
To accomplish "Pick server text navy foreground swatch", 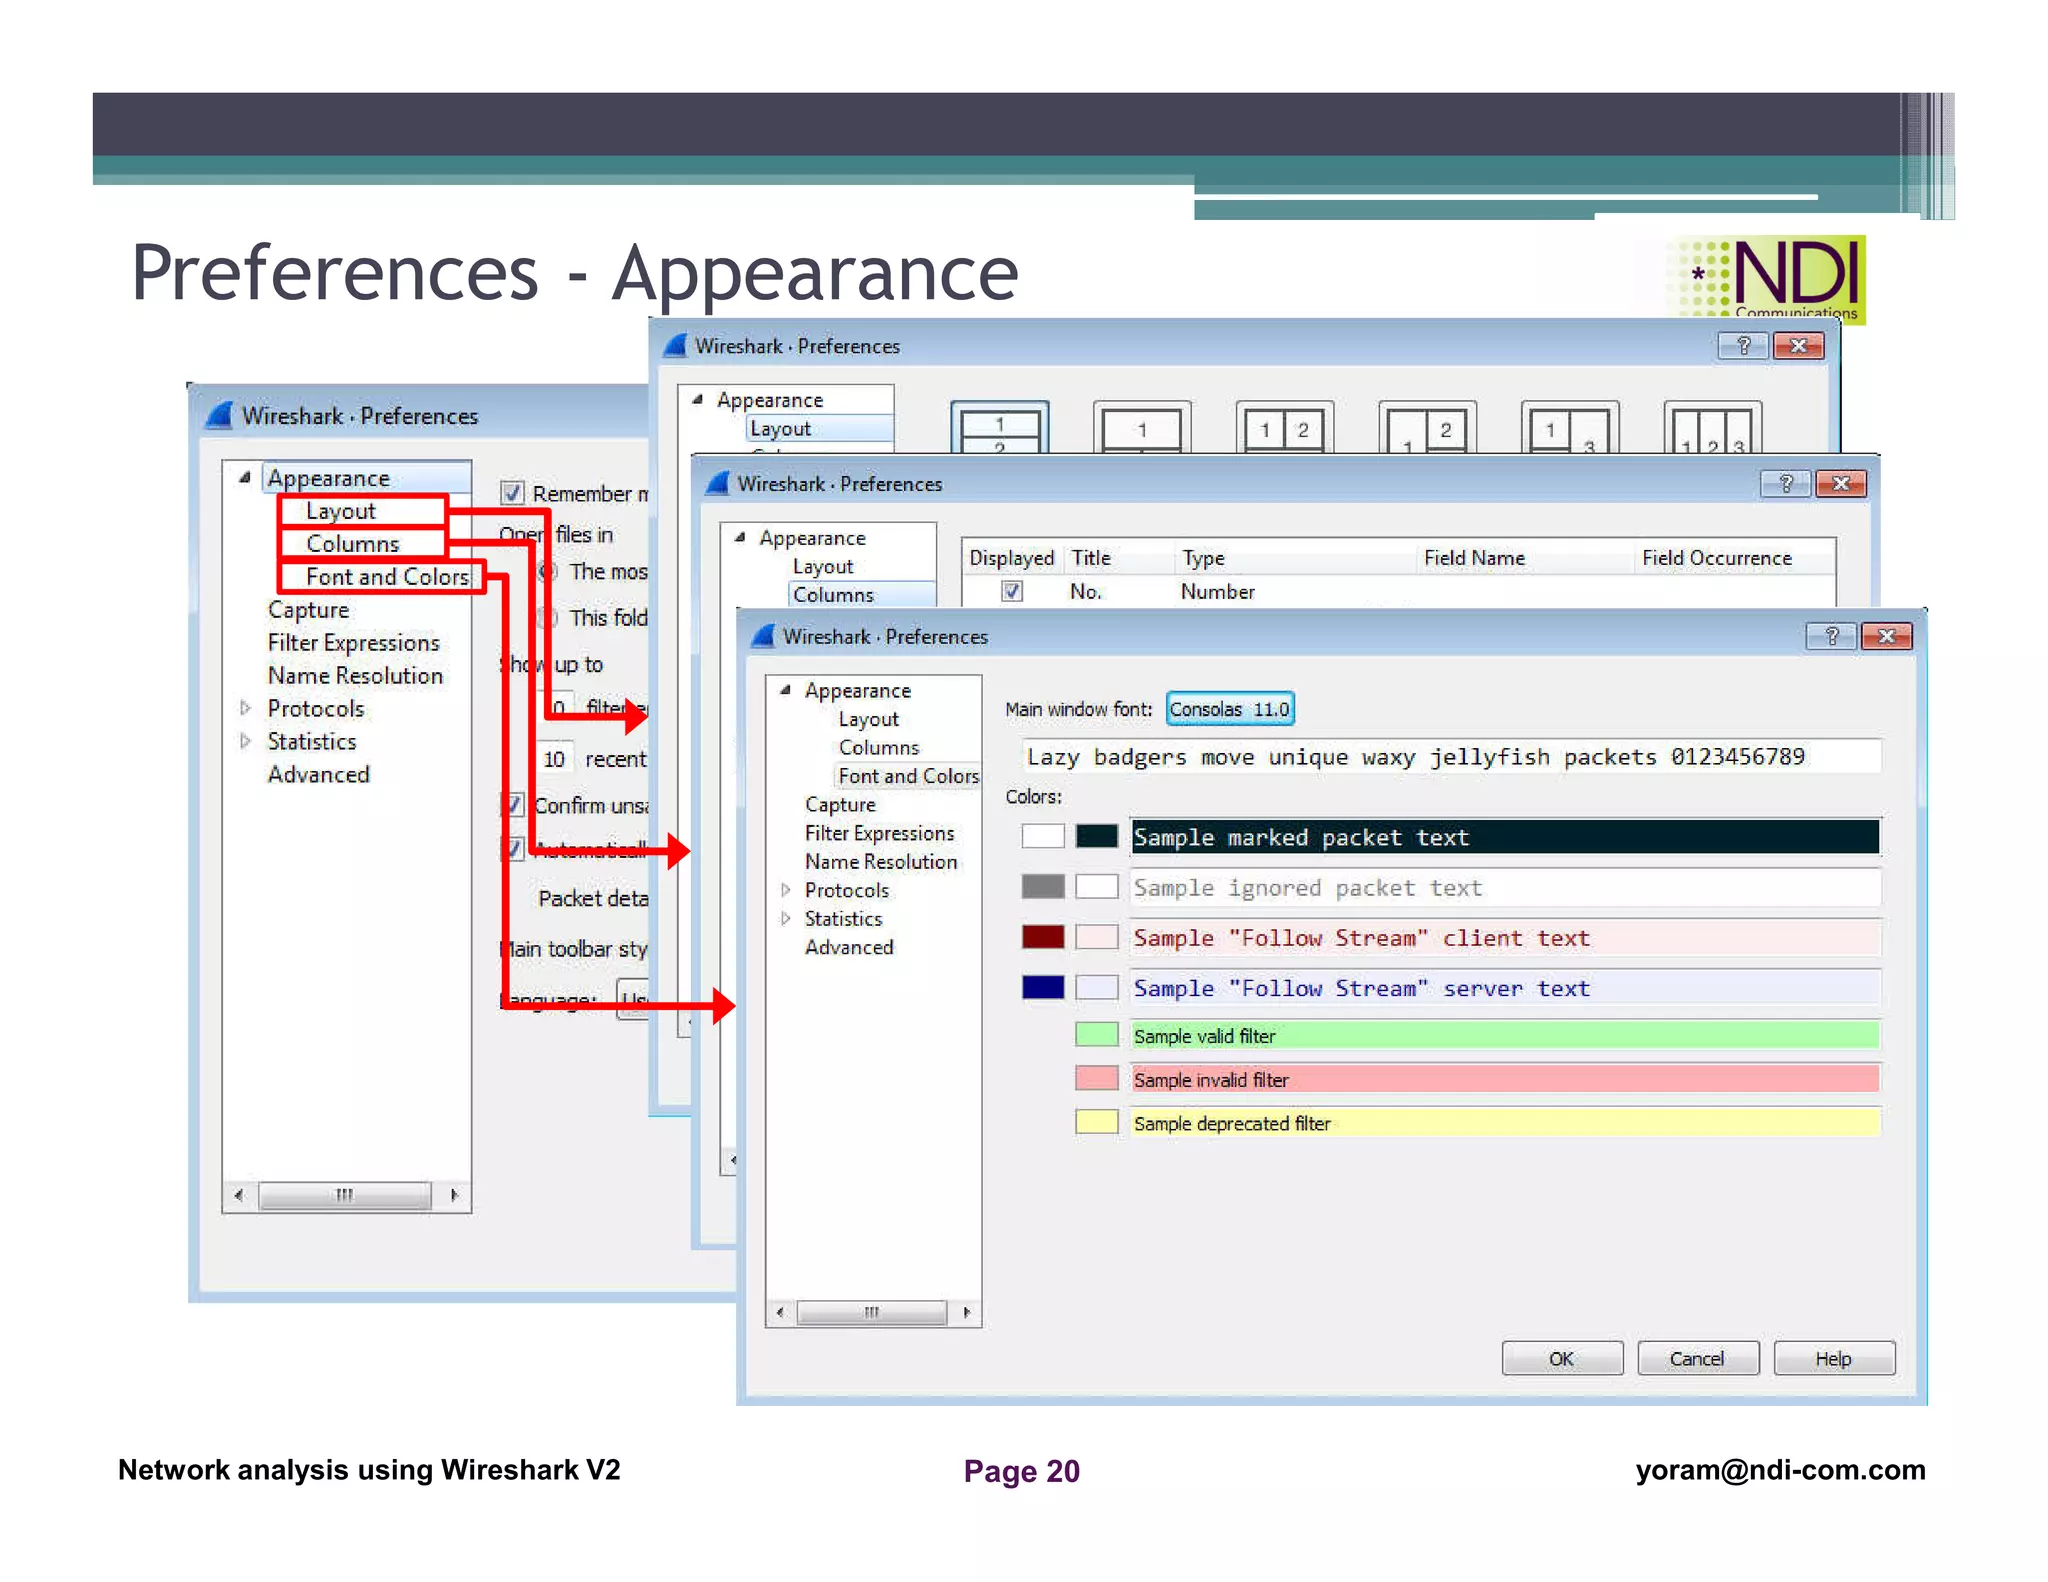I will pos(1042,987).
